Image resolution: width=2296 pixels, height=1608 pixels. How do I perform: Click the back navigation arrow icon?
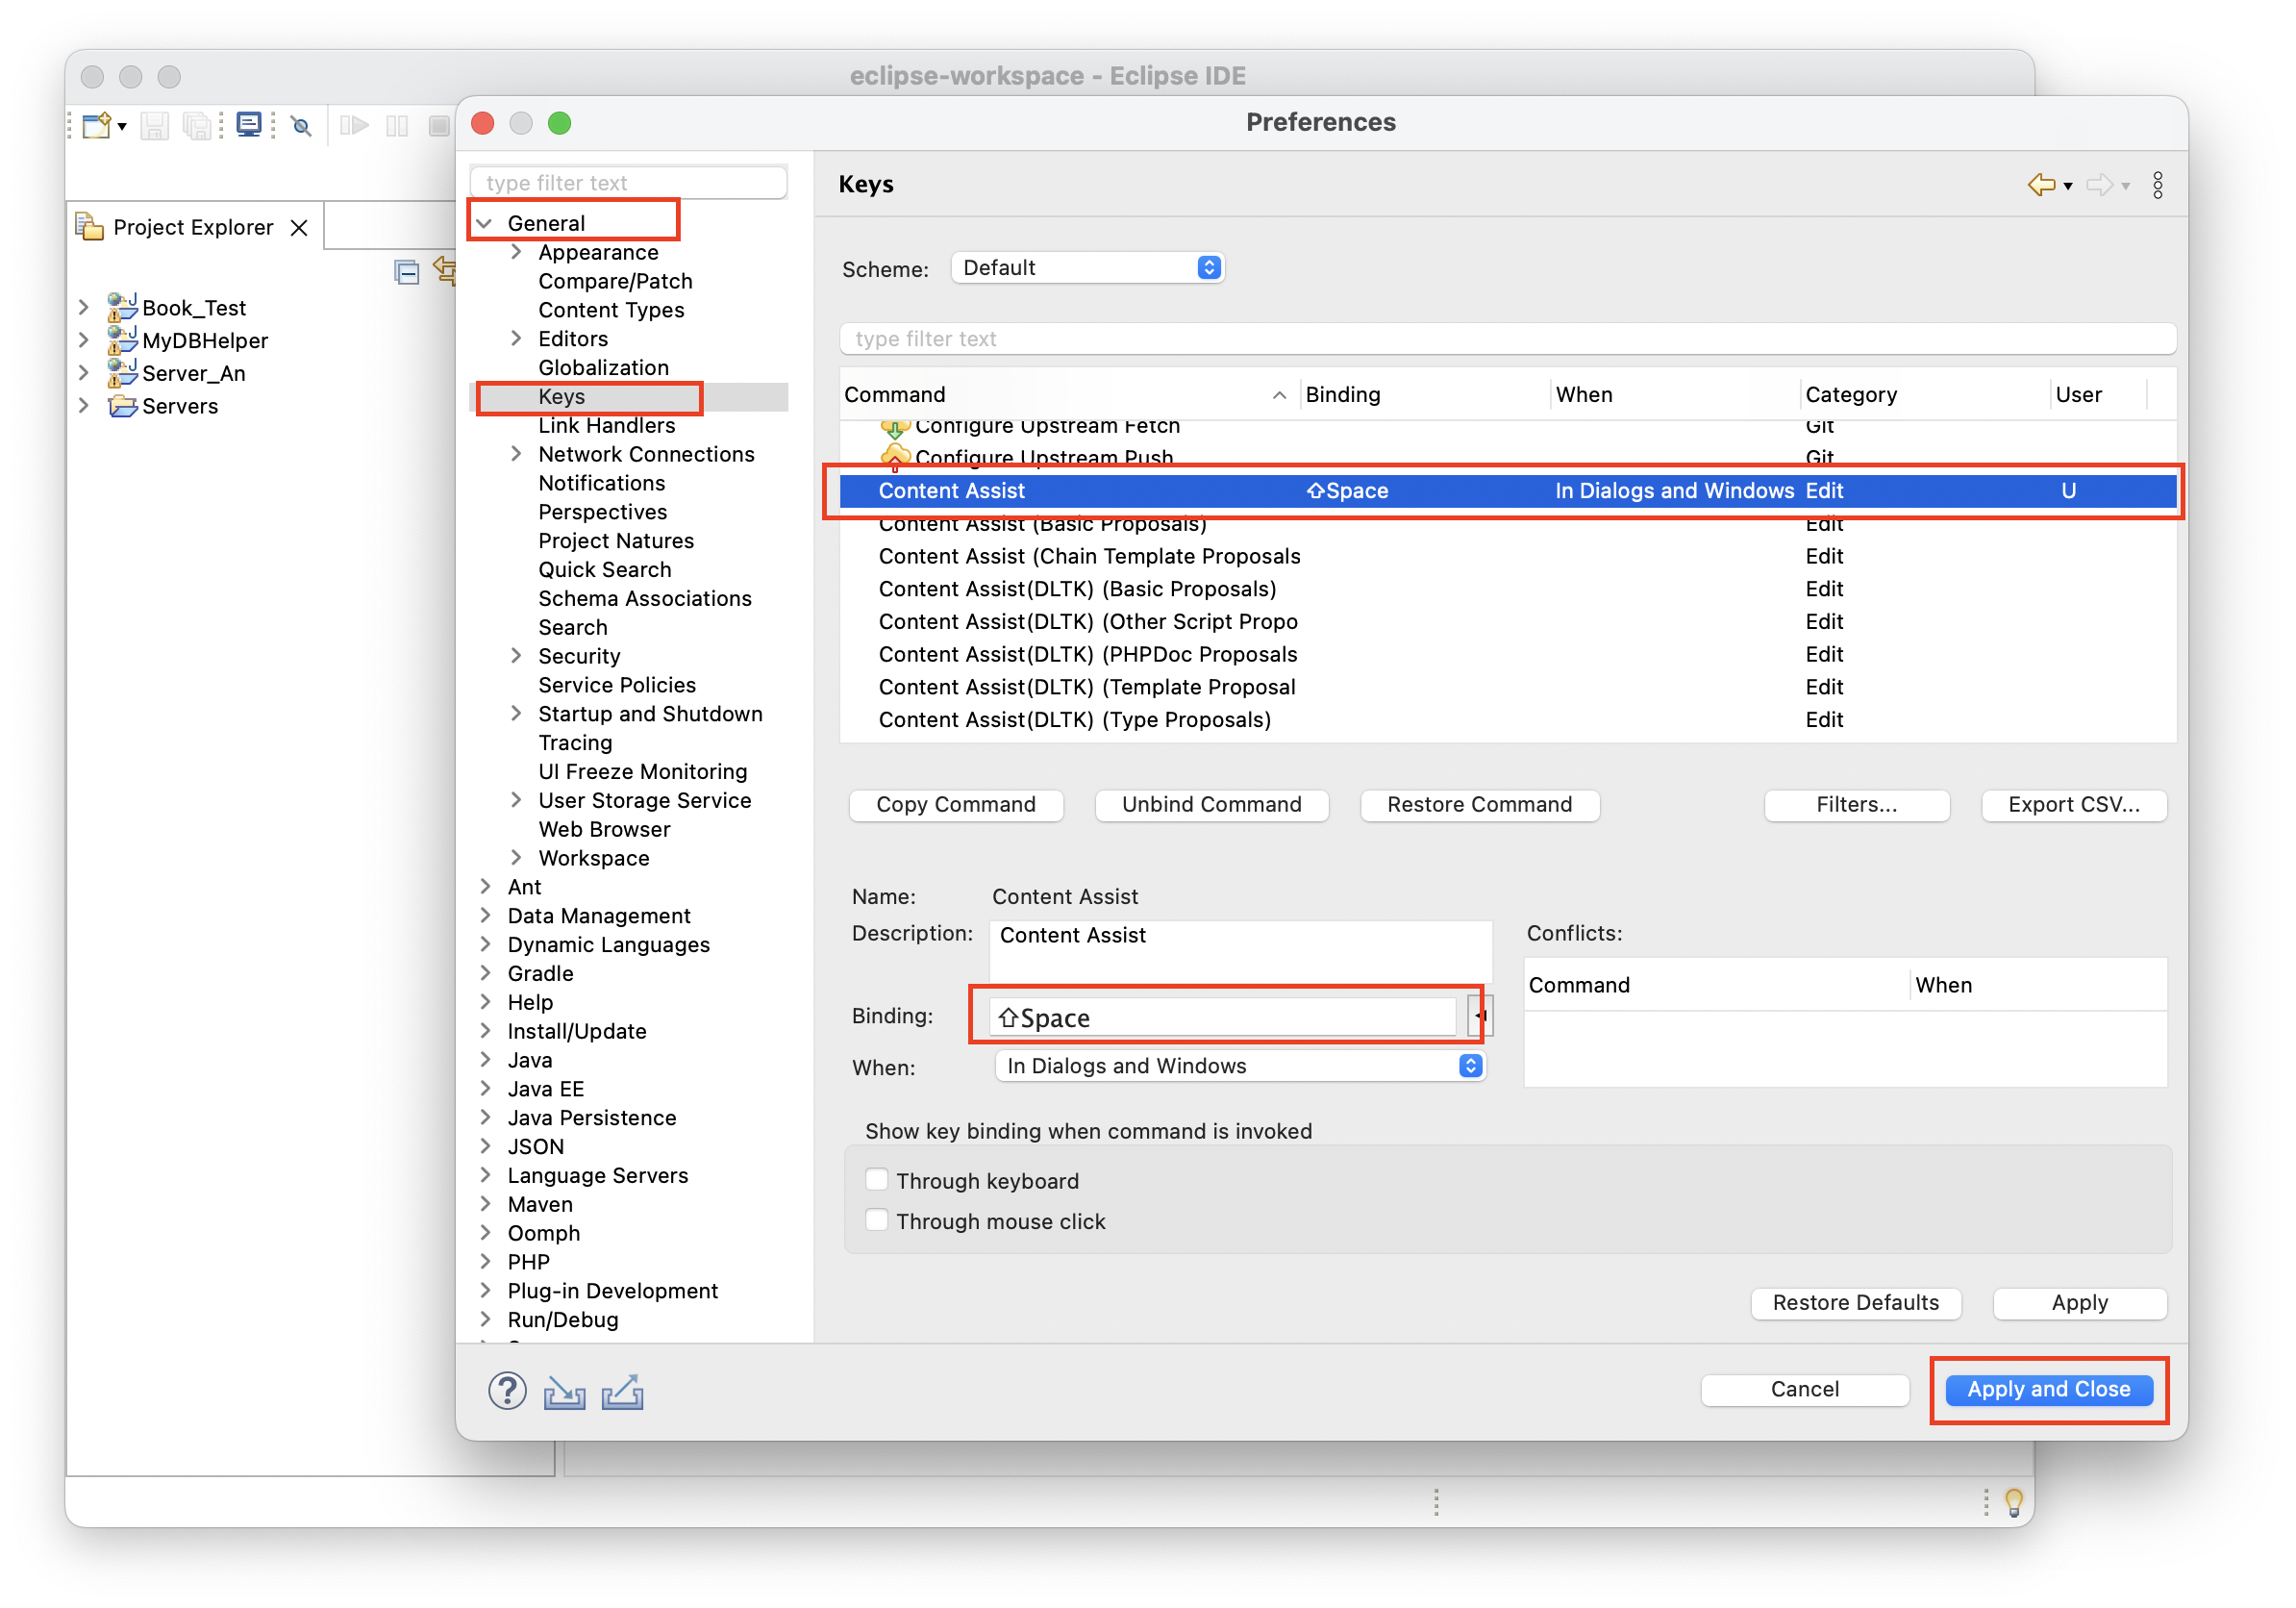click(x=2040, y=185)
